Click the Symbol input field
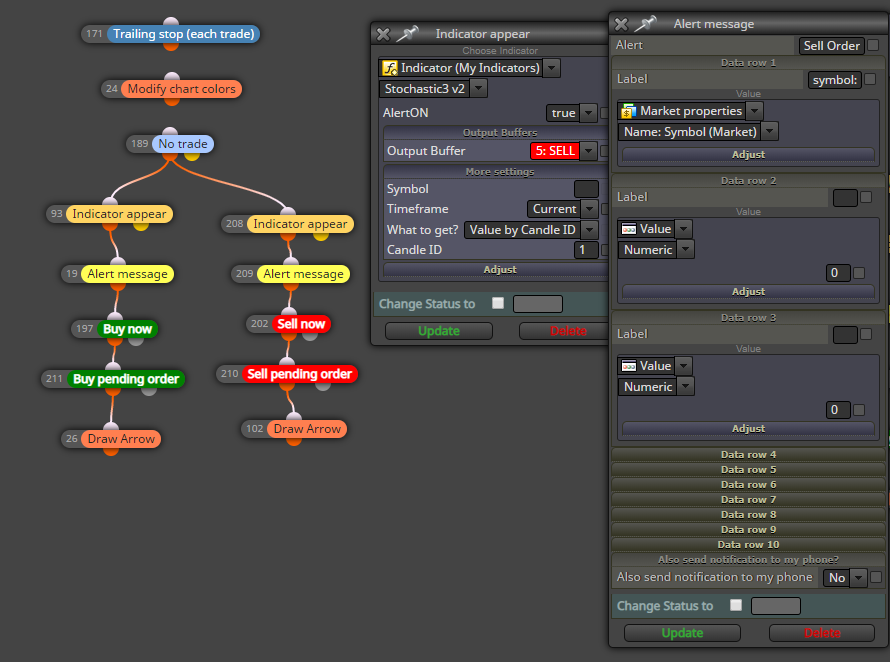Image resolution: width=890 pixels, height=662 pixels. [586, 189]
